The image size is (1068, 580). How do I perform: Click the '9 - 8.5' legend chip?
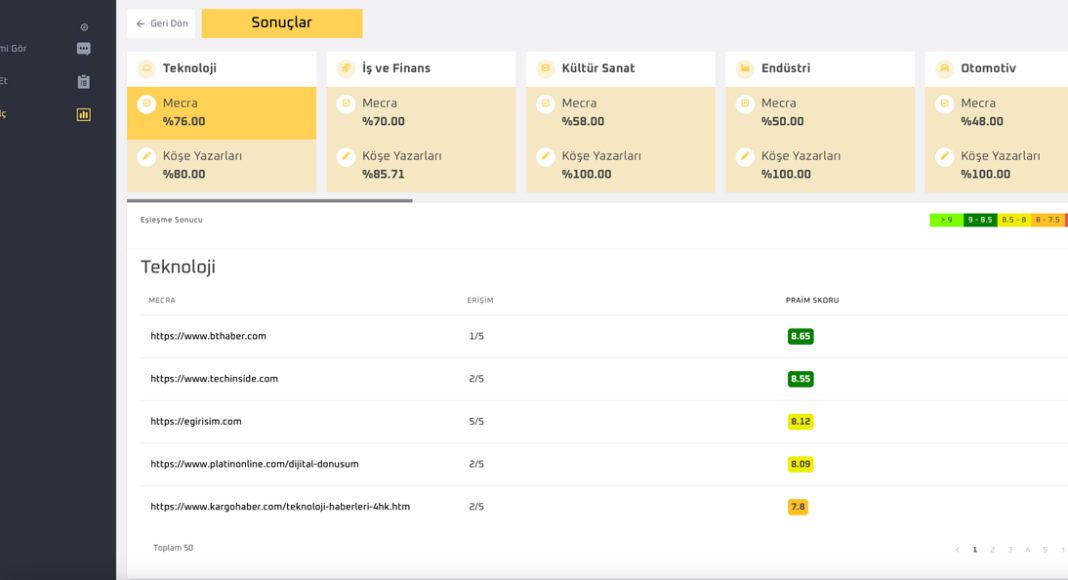point(980,220)
